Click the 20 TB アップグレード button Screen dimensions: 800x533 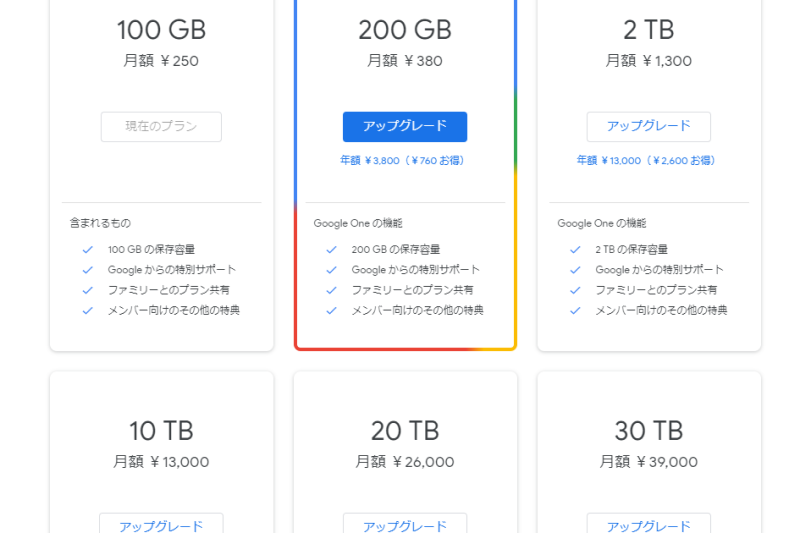point(405,523)
